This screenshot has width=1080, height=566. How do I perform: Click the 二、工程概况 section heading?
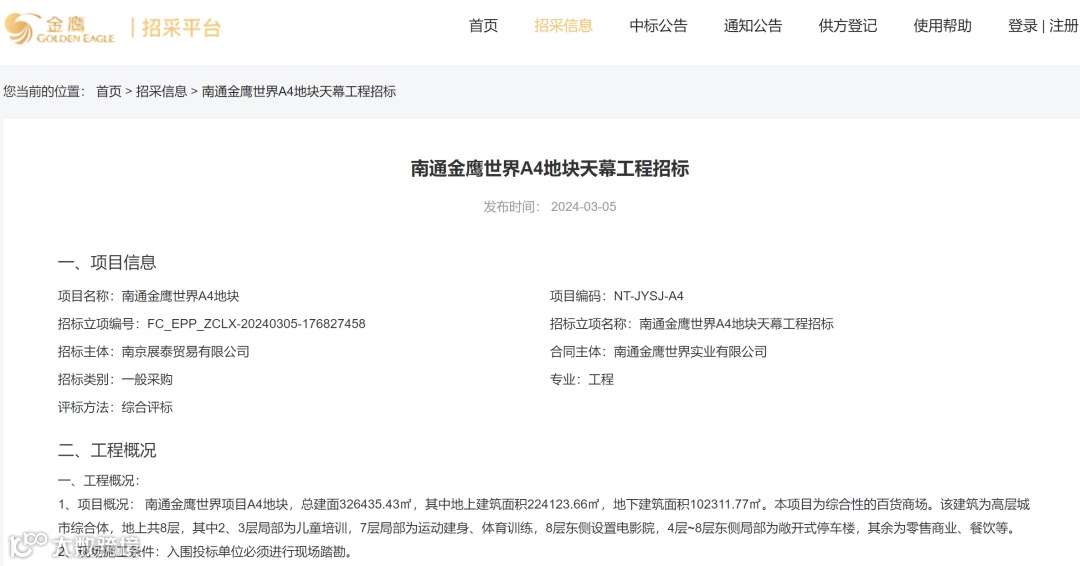pyautogui.click(x=107, y=450)
